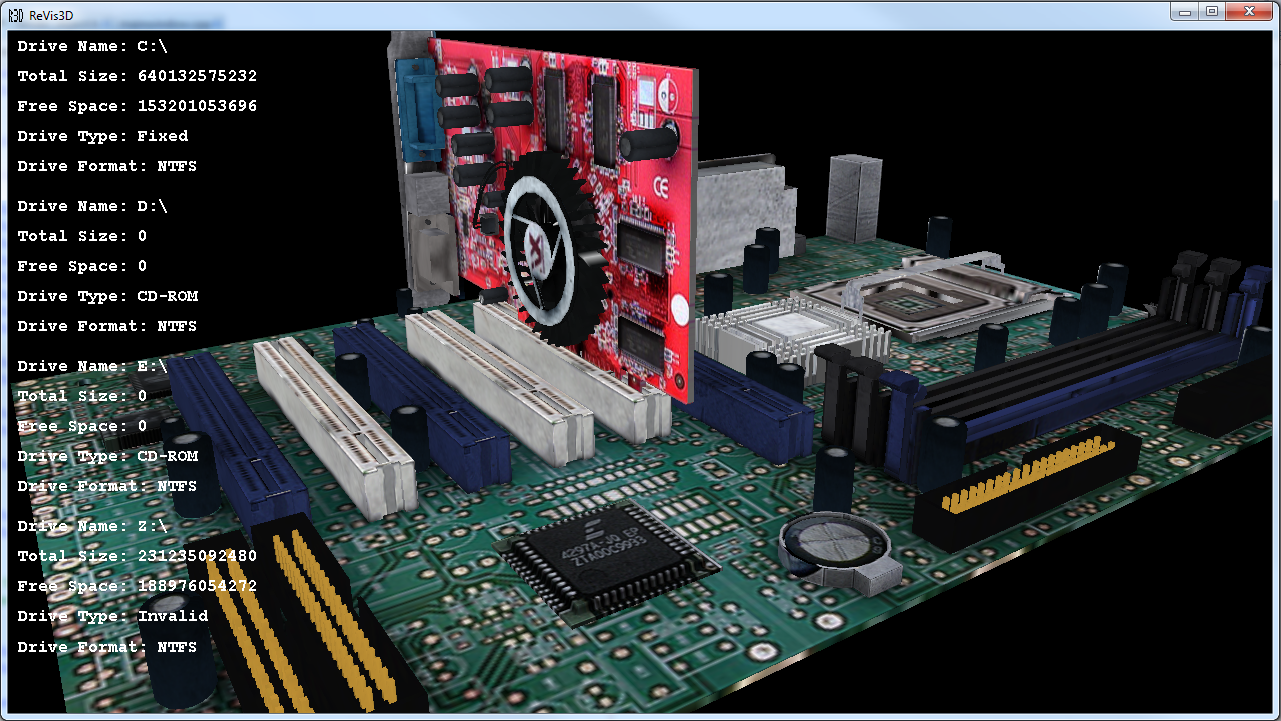The image size is (1281, 721).
Task: Click the ReVis3D application icon in title bar
Action: coord(16,15)
